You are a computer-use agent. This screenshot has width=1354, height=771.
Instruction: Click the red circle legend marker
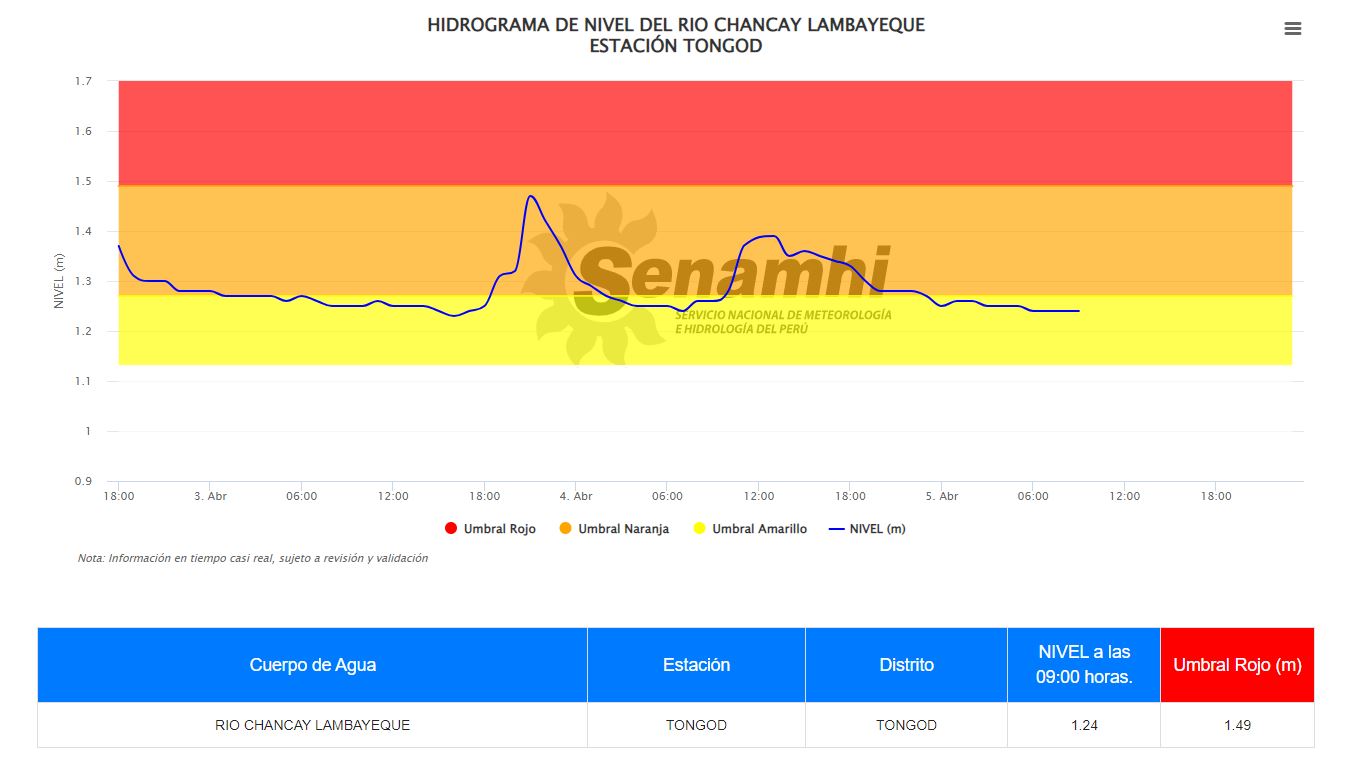[451, 529]
